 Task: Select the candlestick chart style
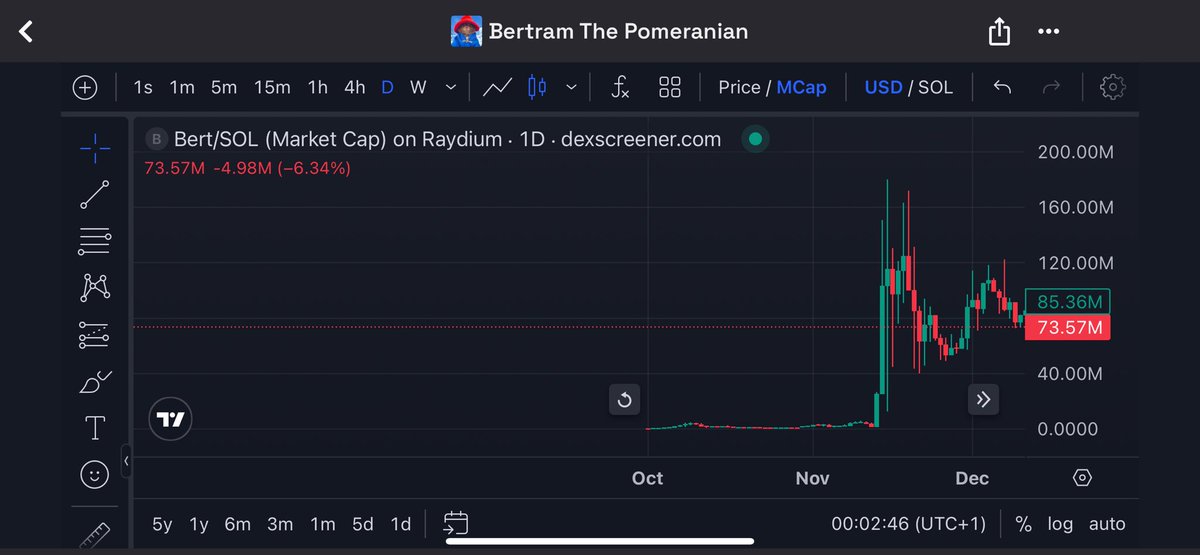pyautogui.click(x=537, y=87)
